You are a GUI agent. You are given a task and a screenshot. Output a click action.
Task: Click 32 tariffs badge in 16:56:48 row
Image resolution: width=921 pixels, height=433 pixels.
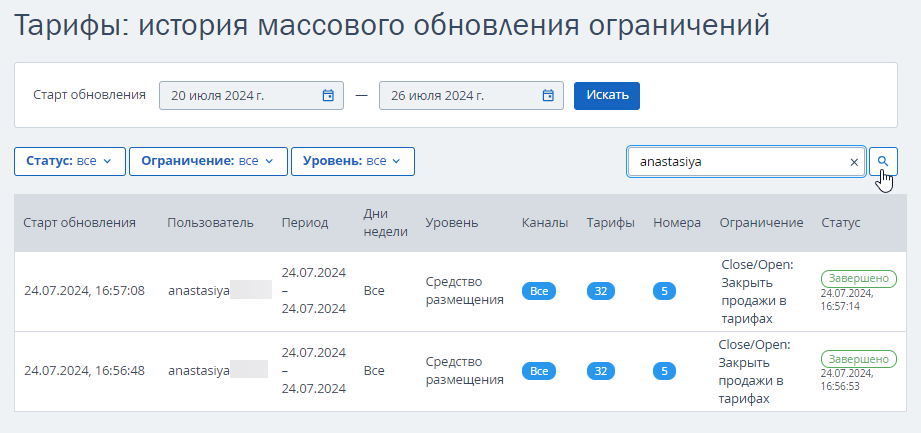coord(601,371)
